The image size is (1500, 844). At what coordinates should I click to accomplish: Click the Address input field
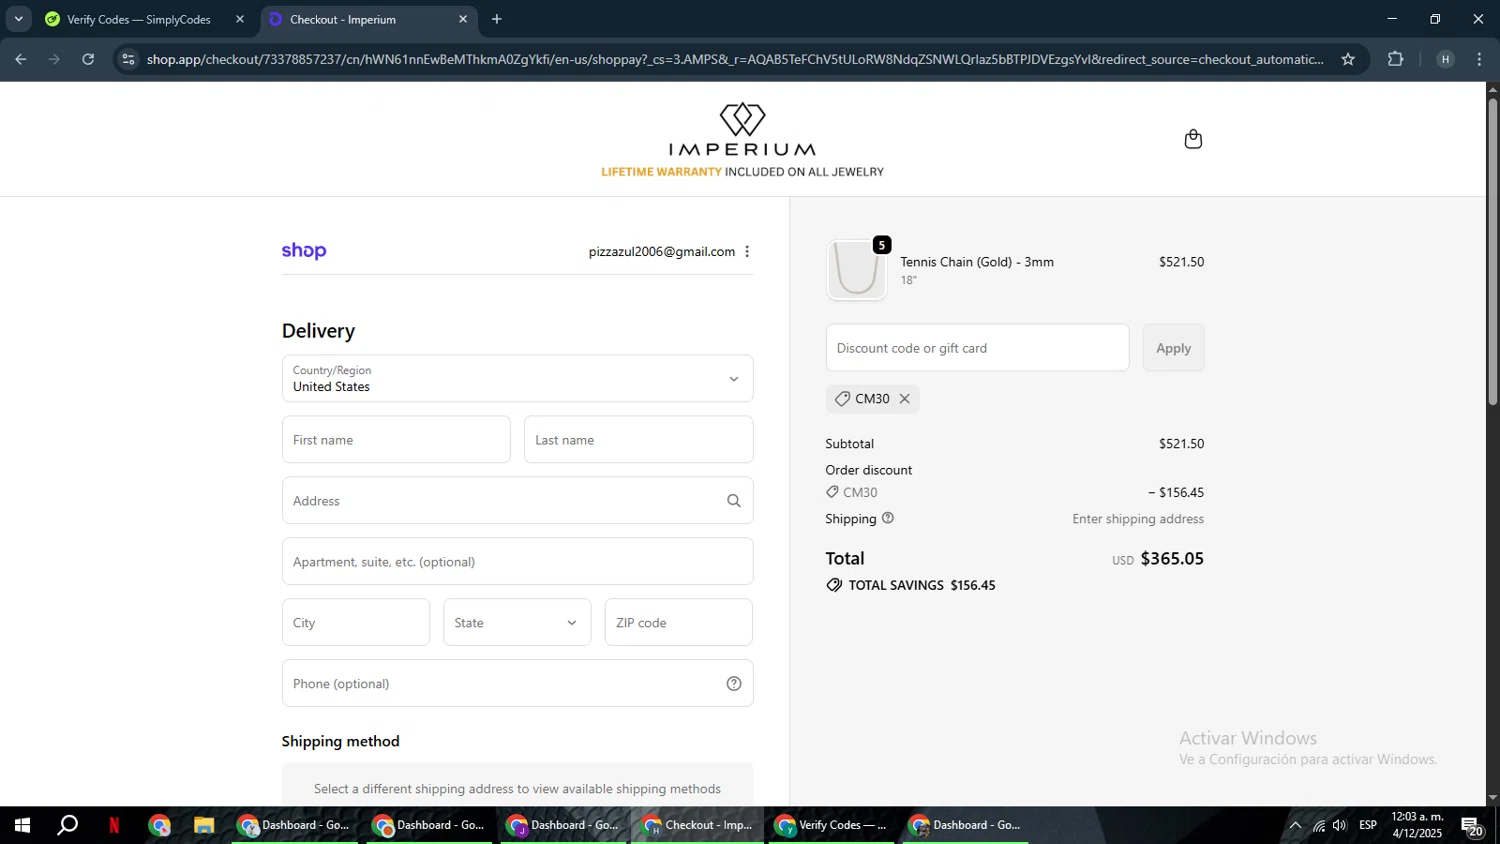(517, 501)
